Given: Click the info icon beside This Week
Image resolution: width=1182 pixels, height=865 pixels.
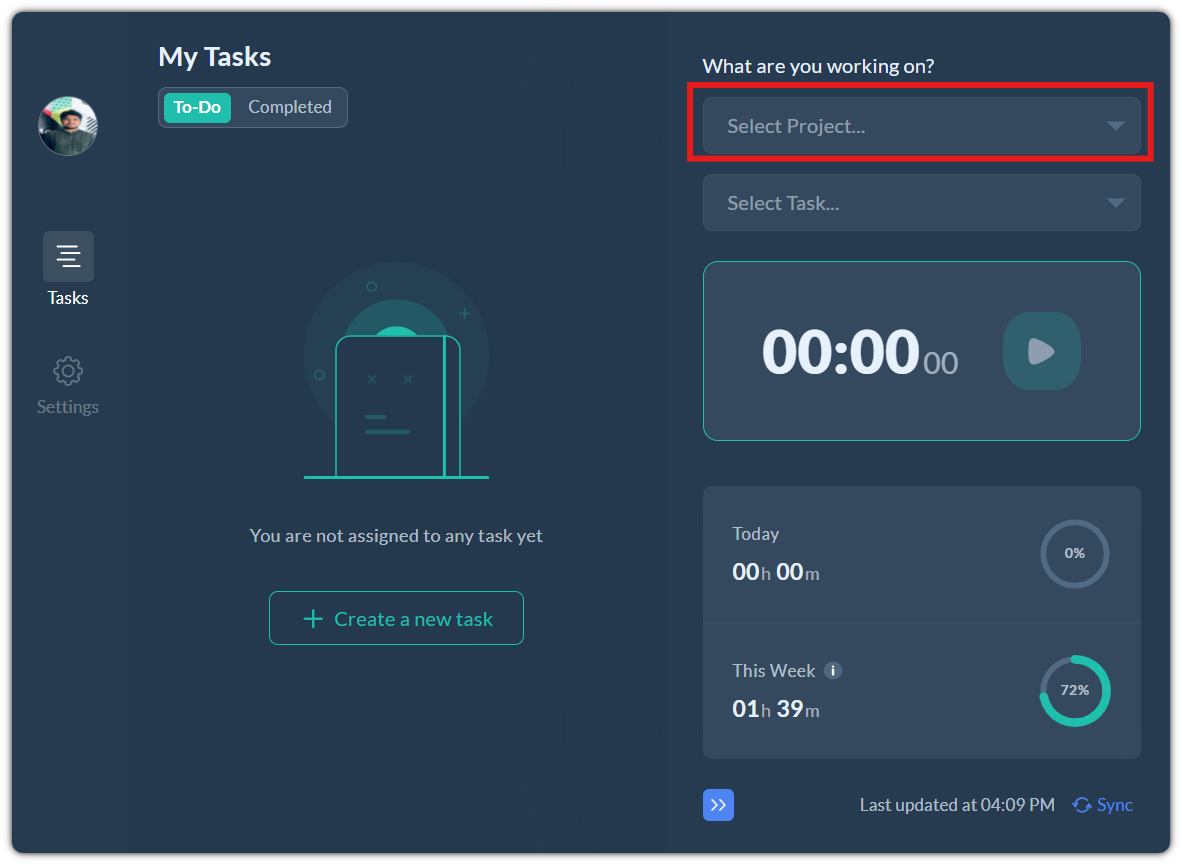Looking at the screenshot, I should pyautogui.click(x=833, y=670).
